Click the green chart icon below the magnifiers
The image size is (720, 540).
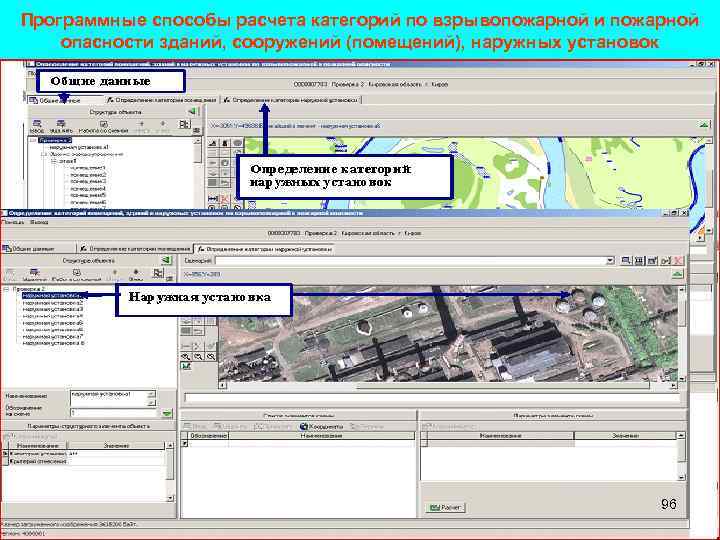coord(186,366)
